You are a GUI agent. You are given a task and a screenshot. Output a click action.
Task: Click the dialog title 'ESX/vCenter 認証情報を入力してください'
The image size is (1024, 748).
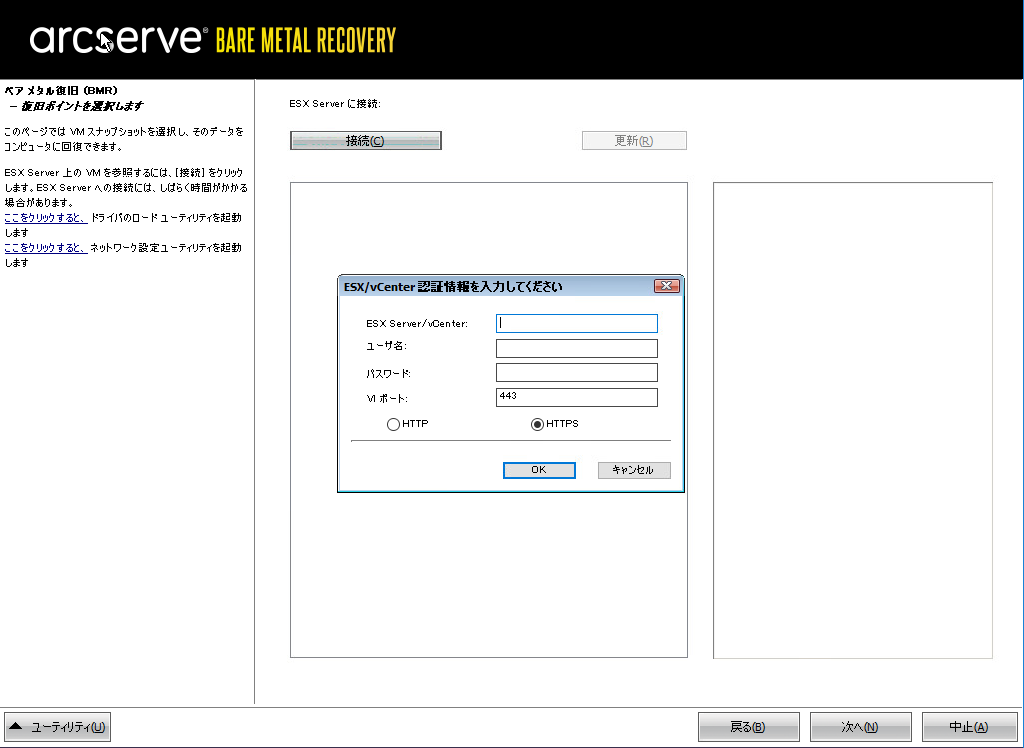click(x=453, y=286)
